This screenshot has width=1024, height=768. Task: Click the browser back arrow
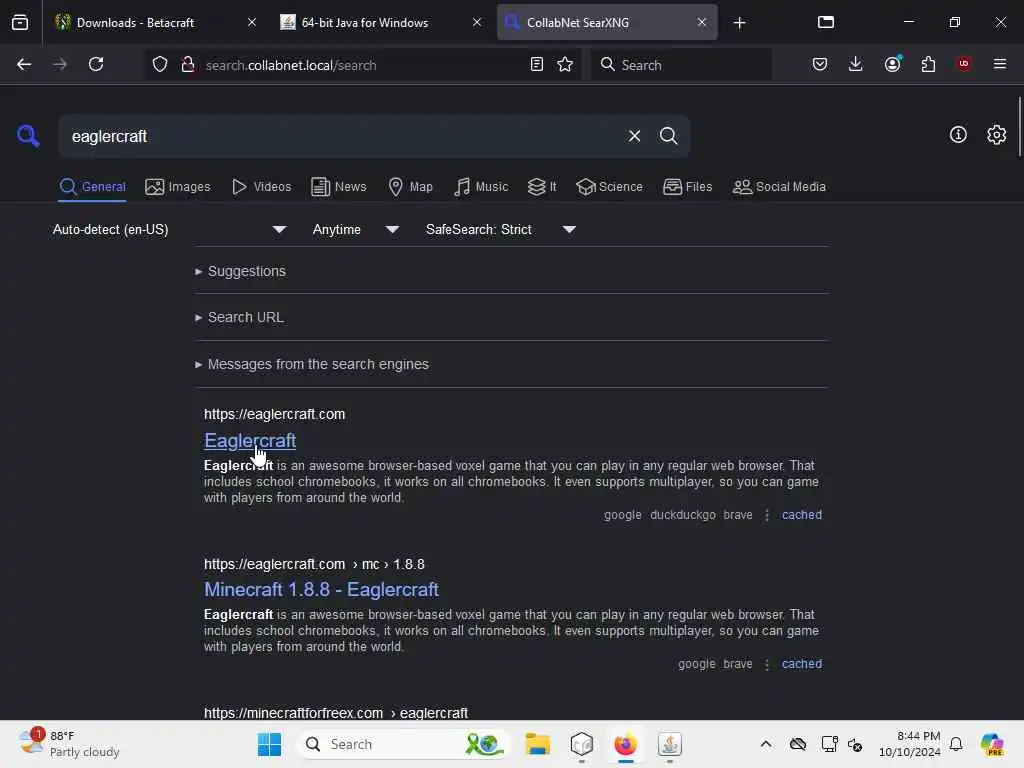click(24, 64)
